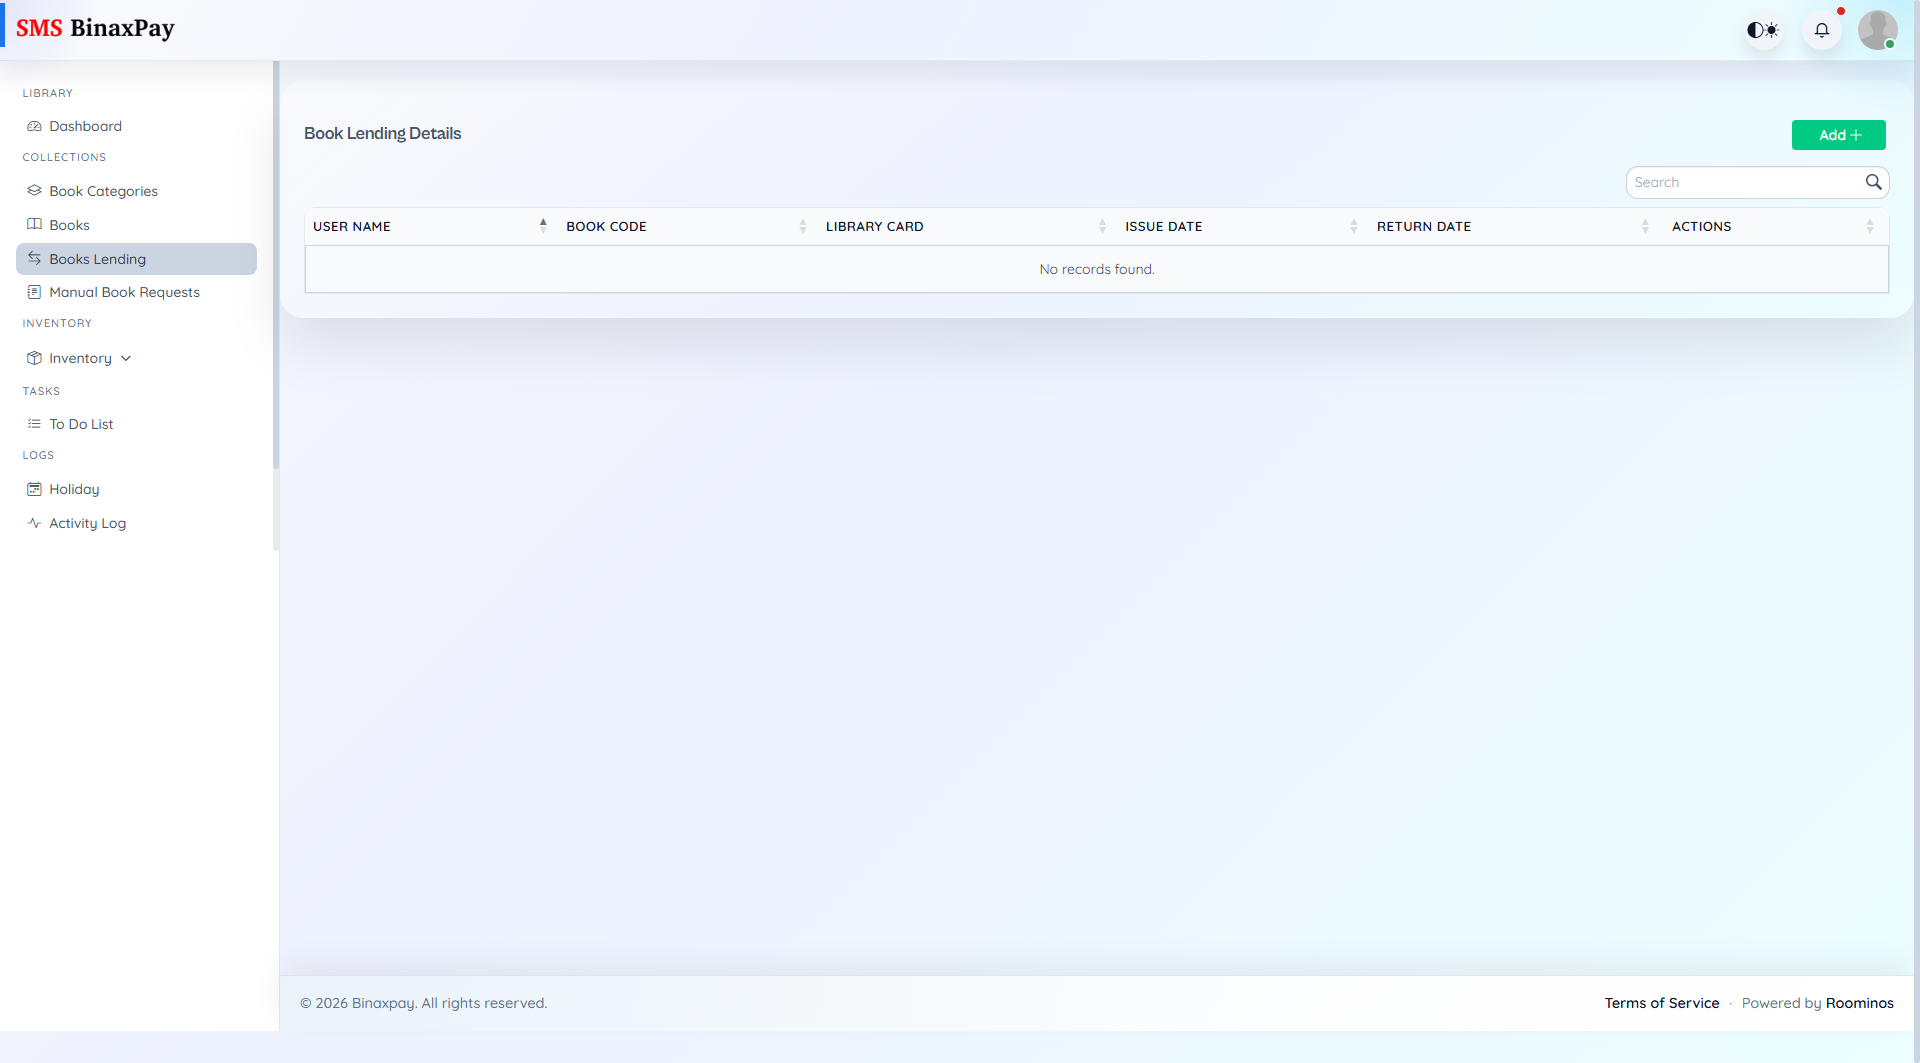
Task: Select the Books Lending exchange icon
Action: (34, 258)
